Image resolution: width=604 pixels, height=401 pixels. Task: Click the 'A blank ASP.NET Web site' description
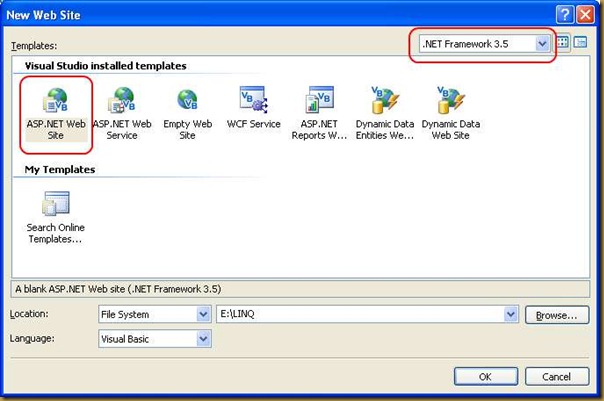click(x=118, y=289)
